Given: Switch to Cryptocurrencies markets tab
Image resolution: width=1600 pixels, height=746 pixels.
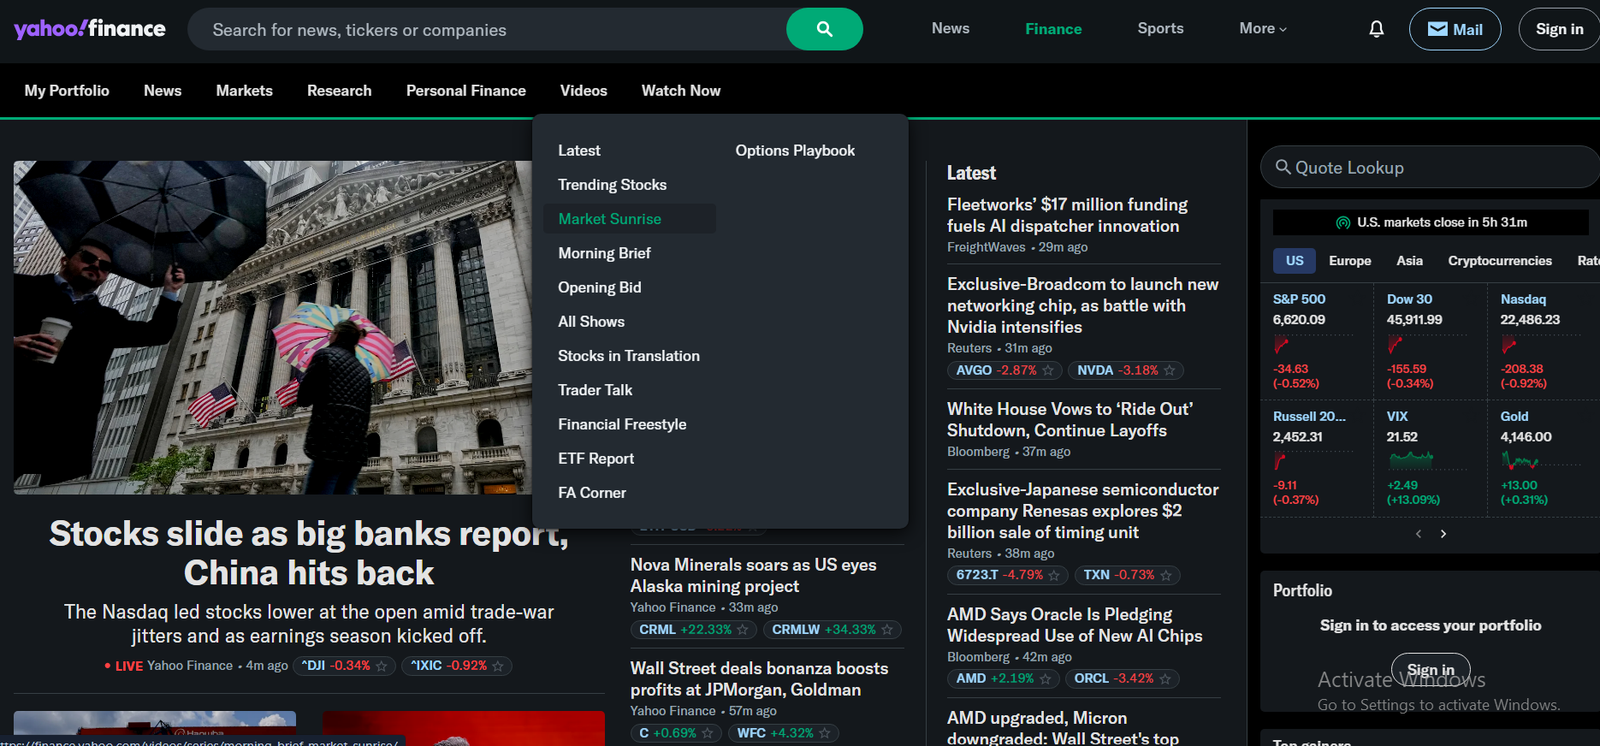Looking at the screenshot, I should [1500, 261].
